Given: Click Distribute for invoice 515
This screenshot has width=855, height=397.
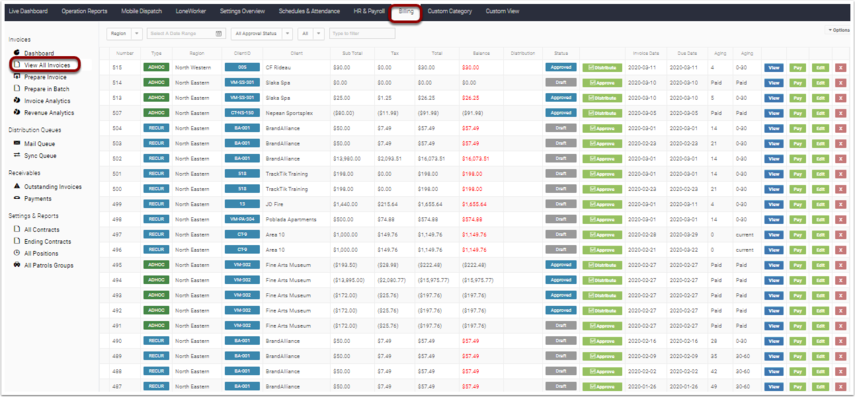Looking at the screenshot, I should tap(602, 68).
